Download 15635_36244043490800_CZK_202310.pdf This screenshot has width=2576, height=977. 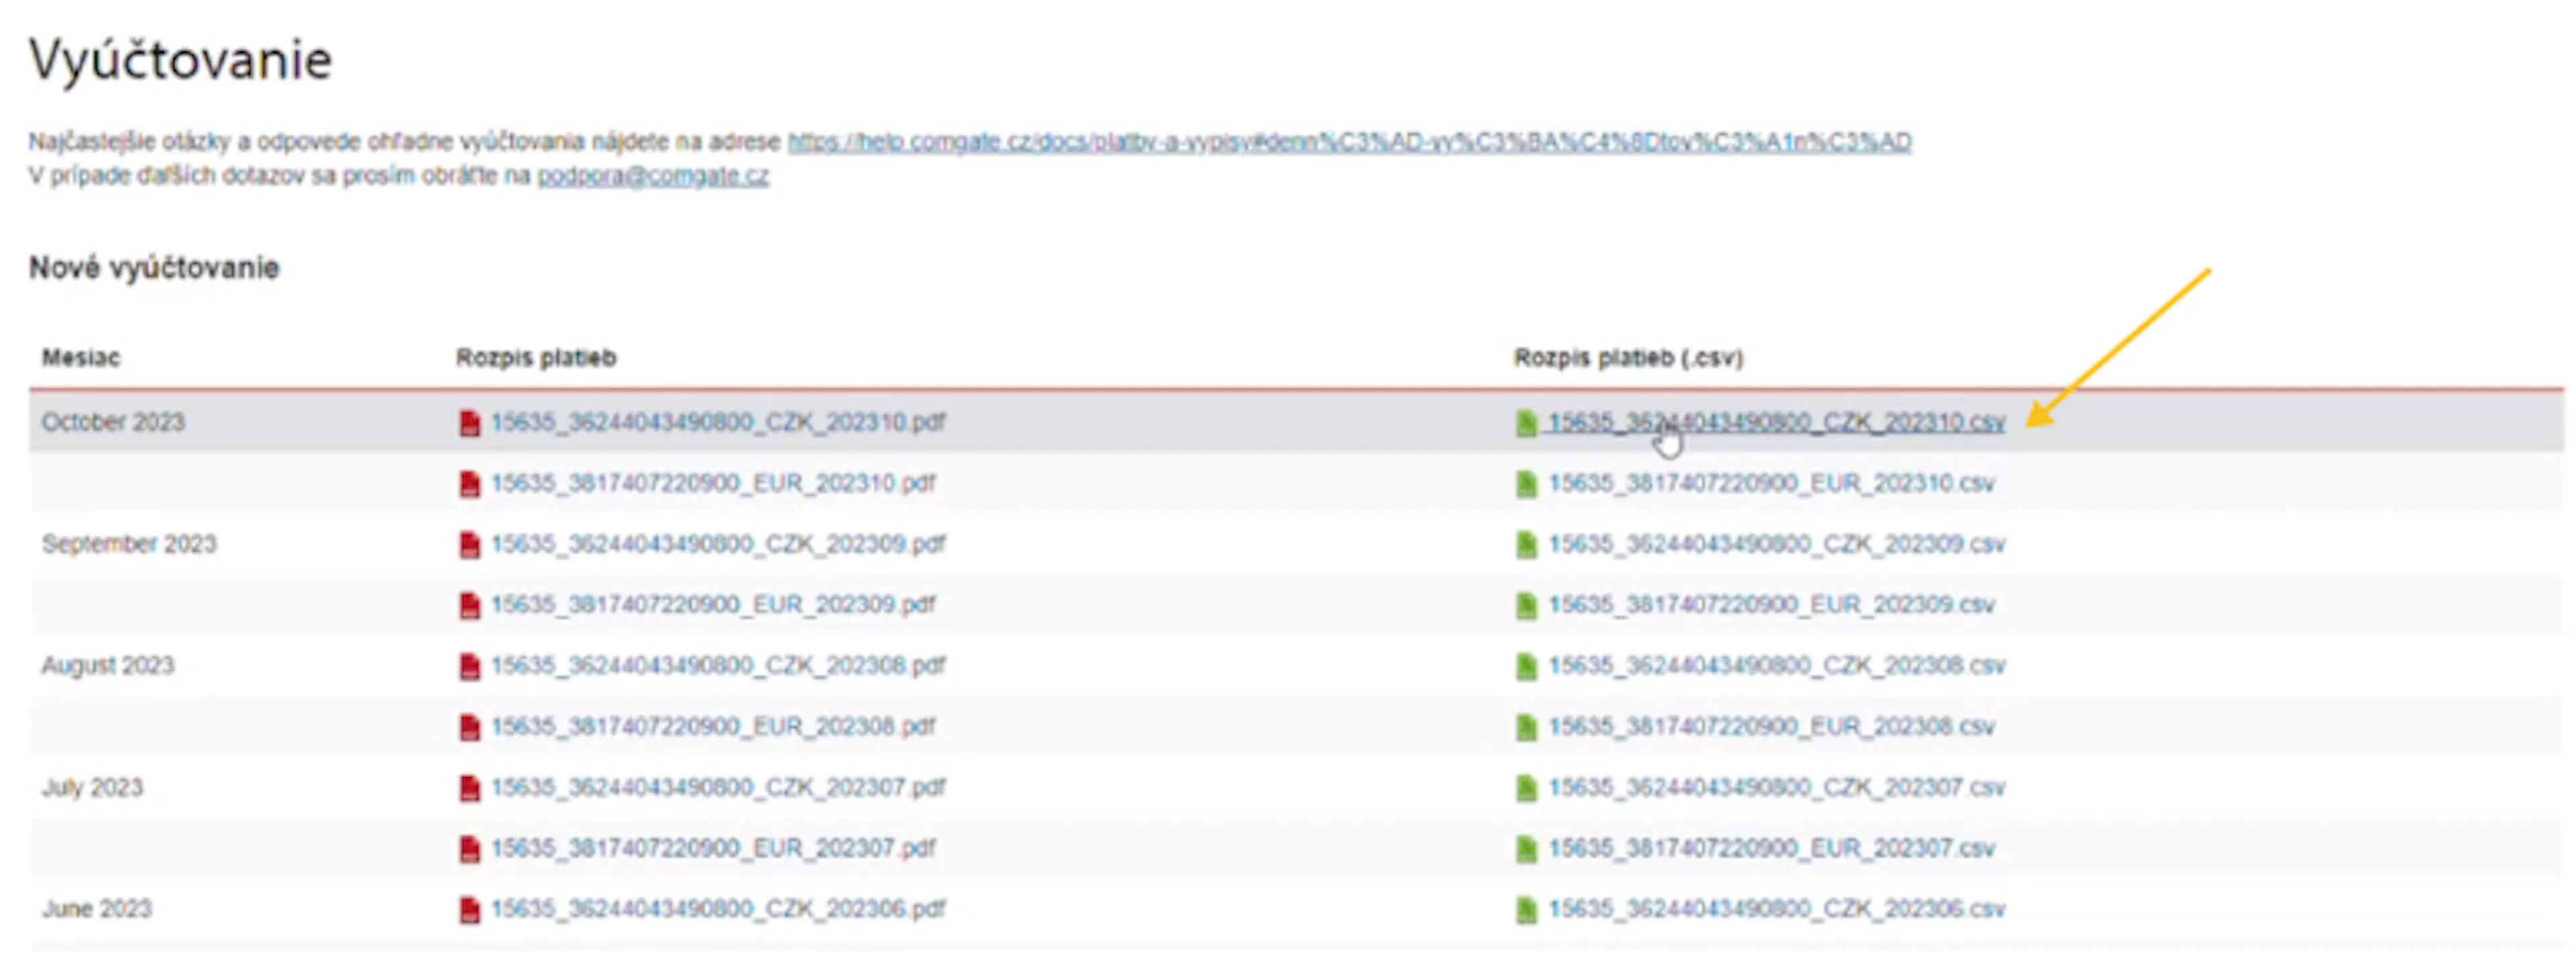coord(718,422)
